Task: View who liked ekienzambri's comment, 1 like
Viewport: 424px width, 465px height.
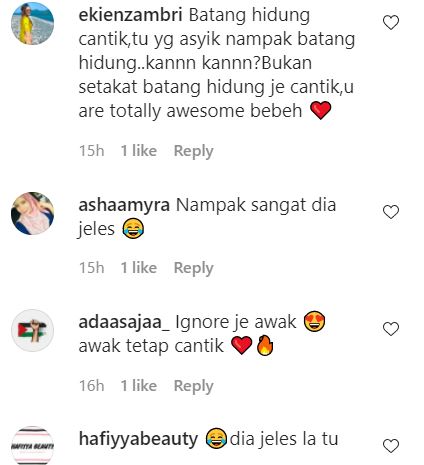Action: (139, 151)
